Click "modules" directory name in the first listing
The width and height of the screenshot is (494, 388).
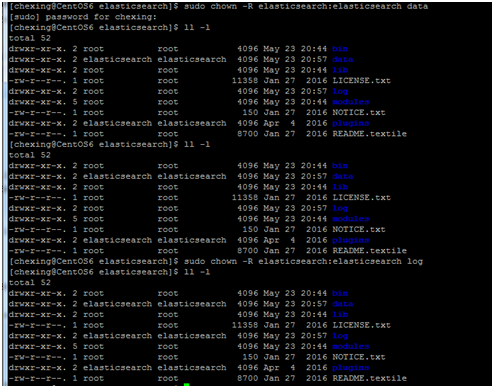click(x=351, y=102)
